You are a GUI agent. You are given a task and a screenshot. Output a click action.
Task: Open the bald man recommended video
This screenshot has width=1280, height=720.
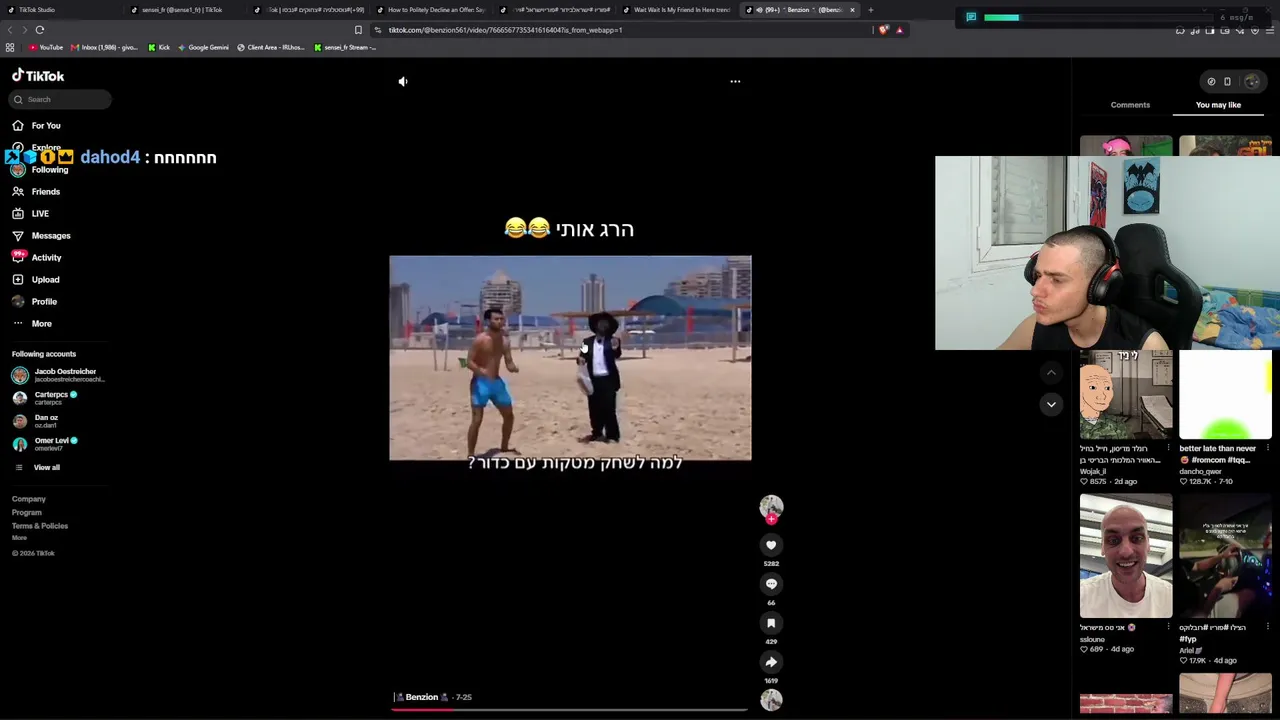(x=1126, y=556)
